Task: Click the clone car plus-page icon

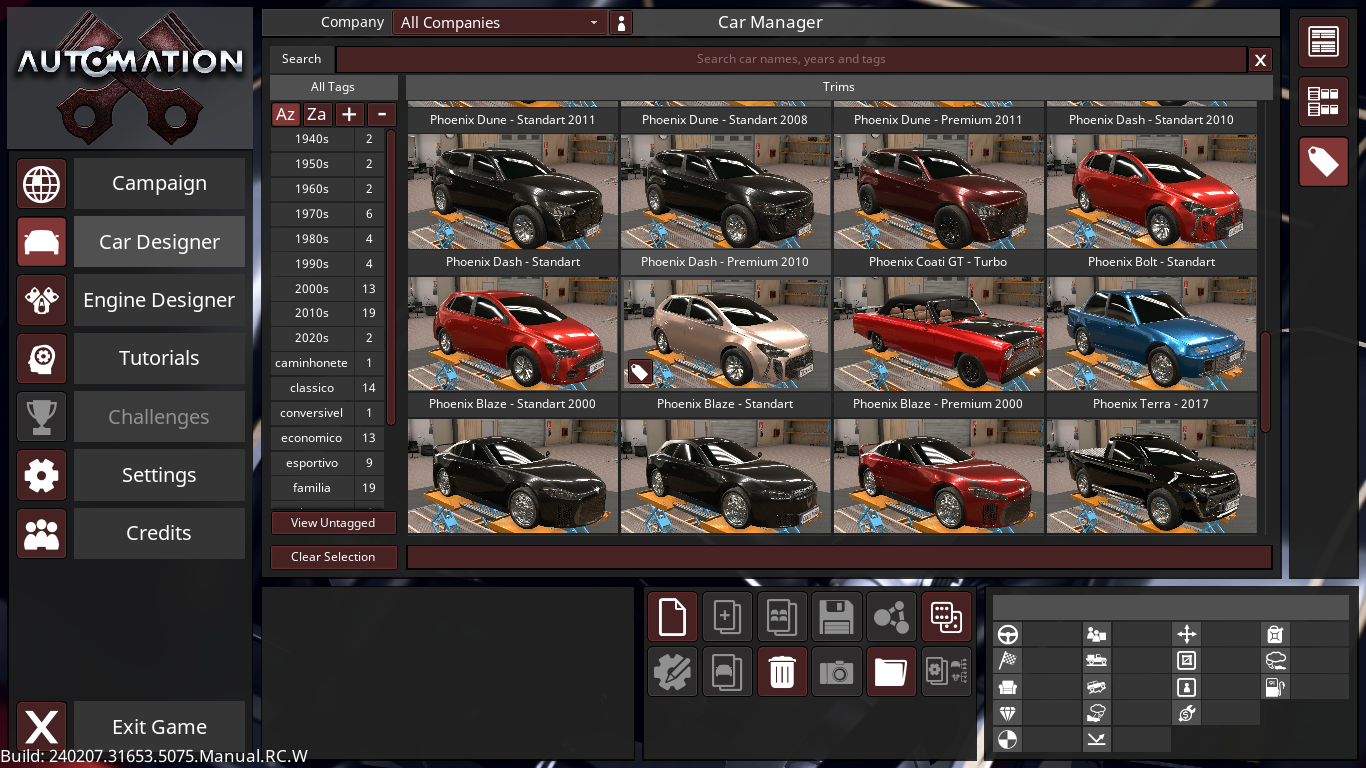Action: pos(727,616)
